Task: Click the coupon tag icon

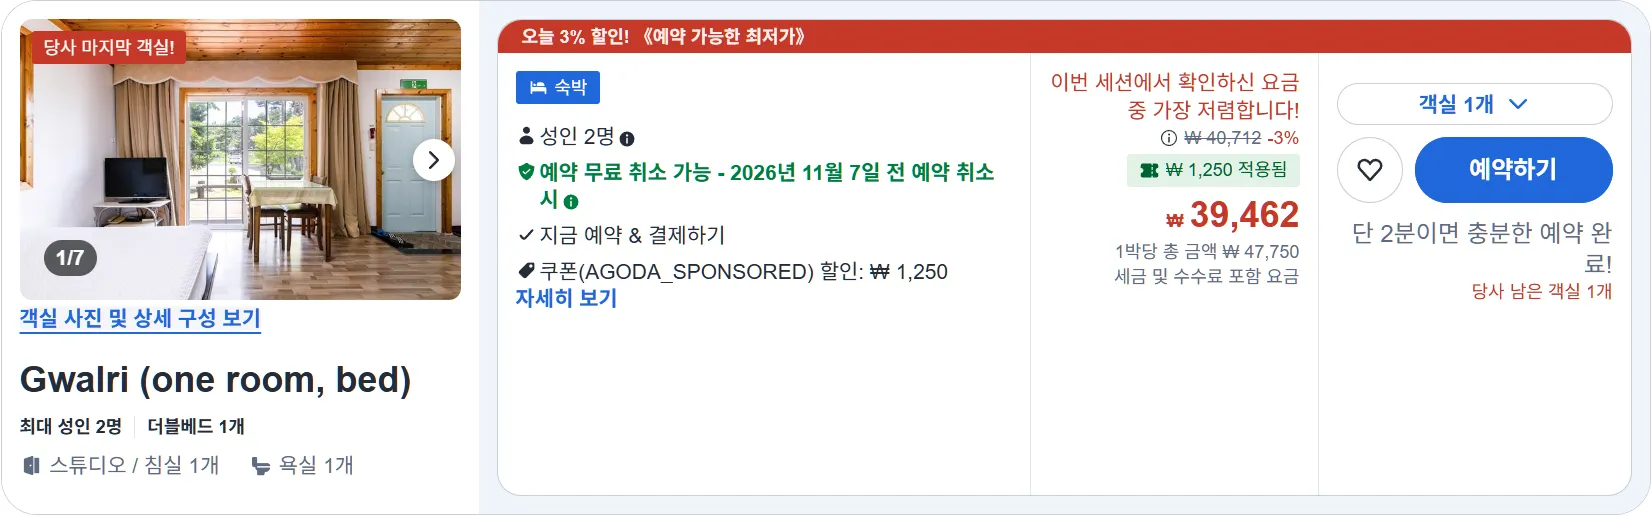Action: click(526, 271)
